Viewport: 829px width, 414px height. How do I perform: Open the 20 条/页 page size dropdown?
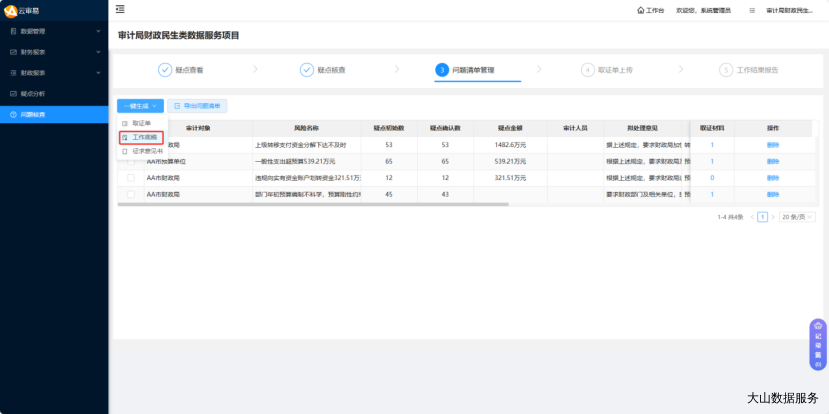797,216
